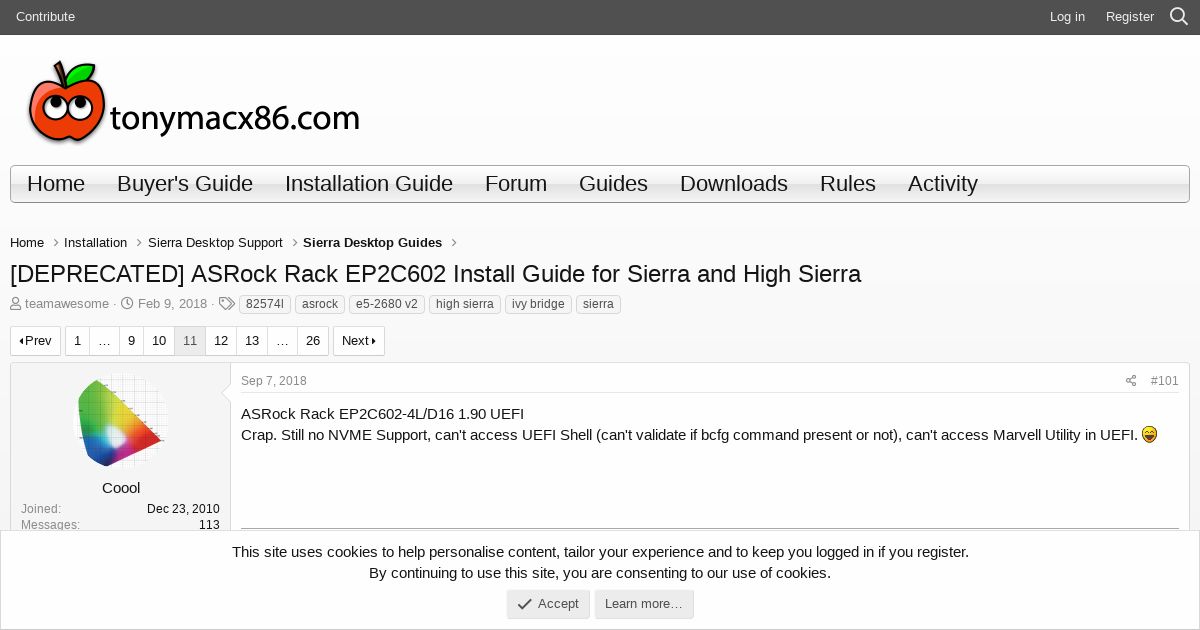Go to the Next page
The image size is (1200, 630).
pyautogui.click(x=359, y=341)
